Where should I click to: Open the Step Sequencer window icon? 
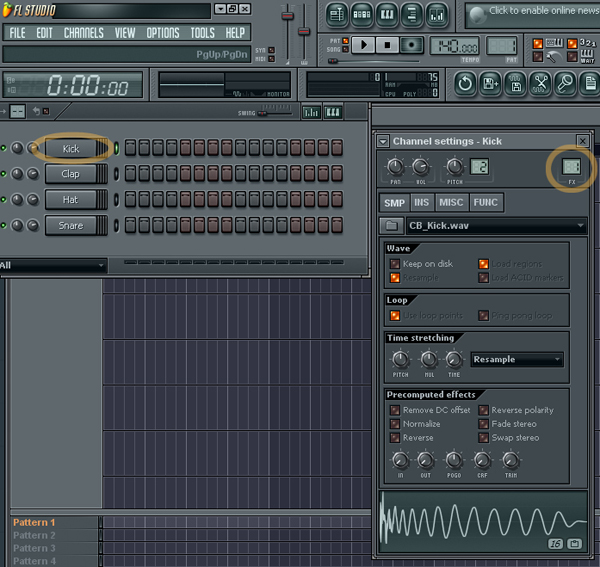[x=362, y=15]
